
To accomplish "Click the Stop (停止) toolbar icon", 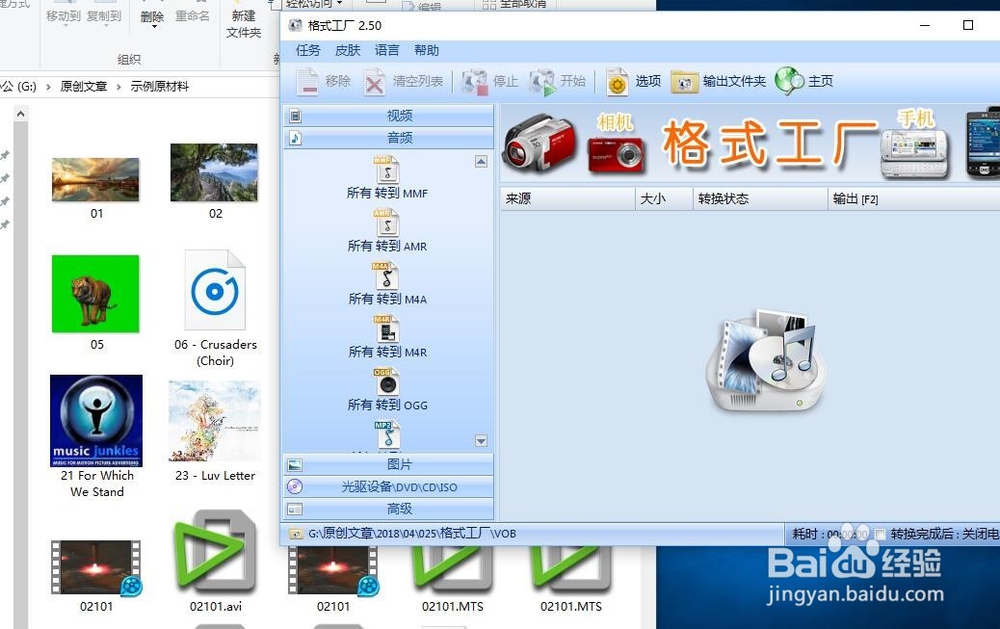I will (x=474, y=82).
